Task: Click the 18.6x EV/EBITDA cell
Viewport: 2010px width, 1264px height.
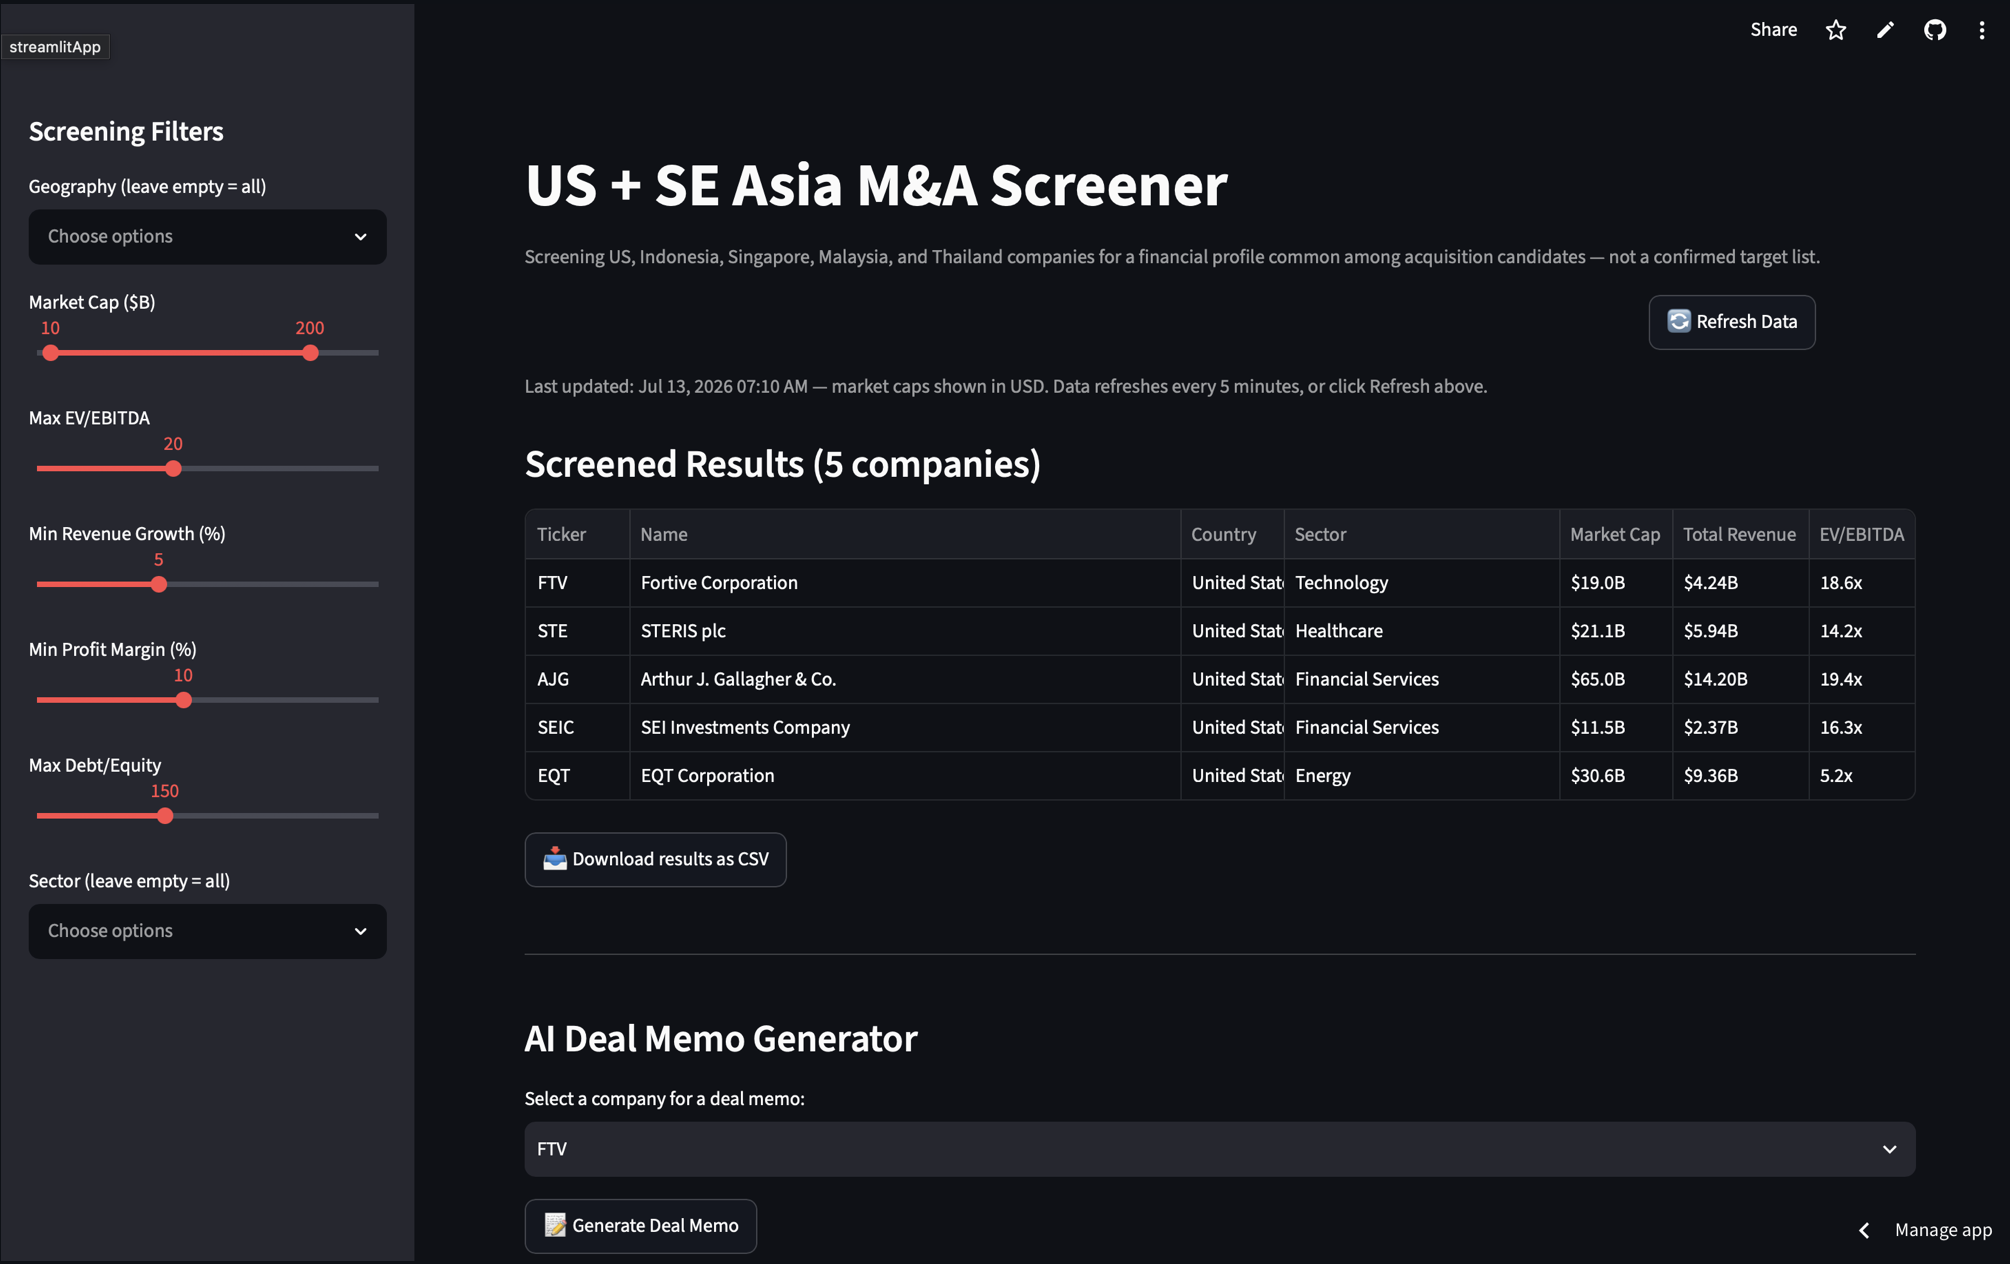Action: 1862,583
